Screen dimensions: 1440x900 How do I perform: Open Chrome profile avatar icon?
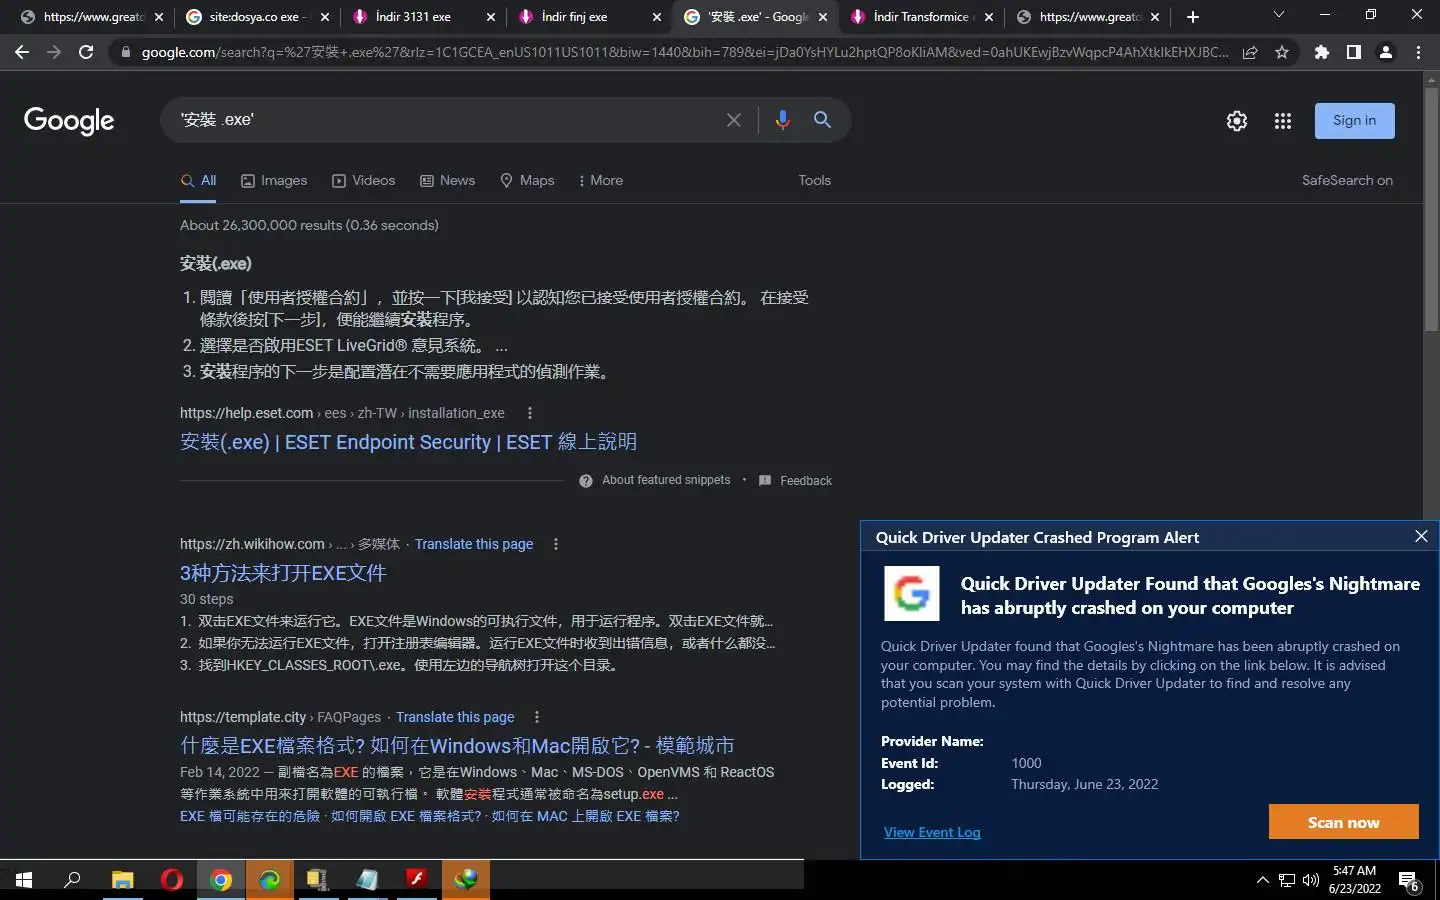(1386, 52)
